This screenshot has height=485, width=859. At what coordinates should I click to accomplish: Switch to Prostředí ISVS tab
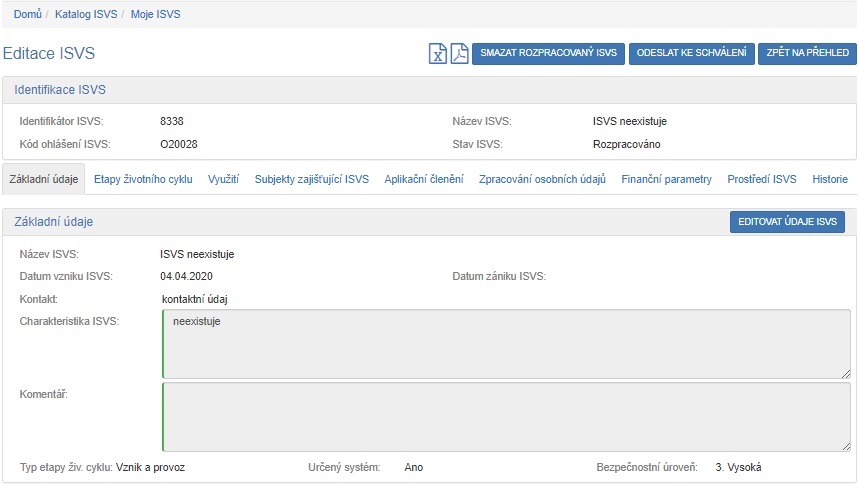(761, 180)
